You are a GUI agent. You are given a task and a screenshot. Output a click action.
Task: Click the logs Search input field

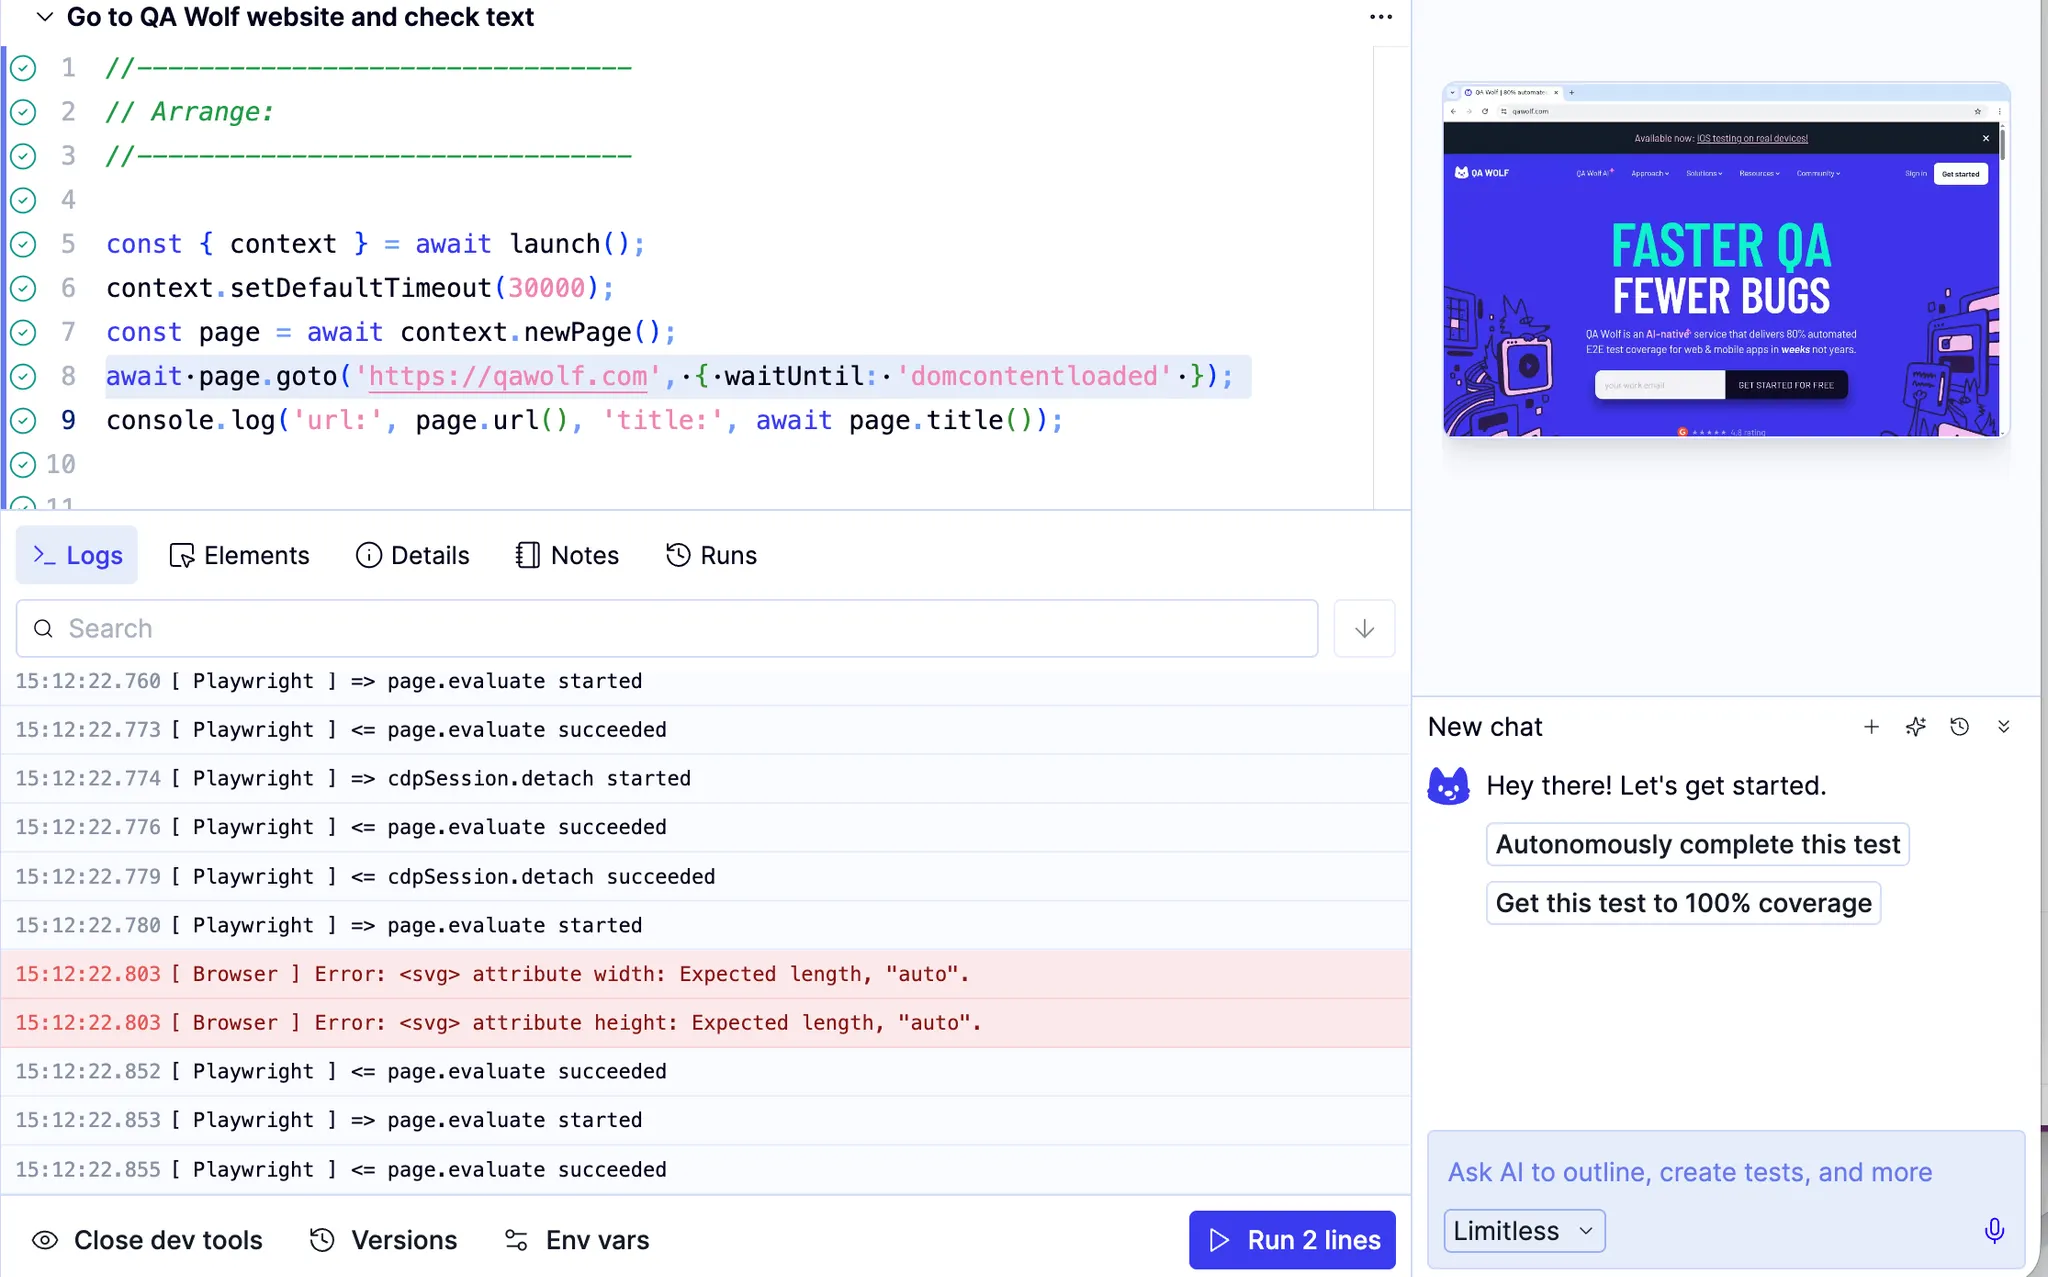[x=667, y=628]
